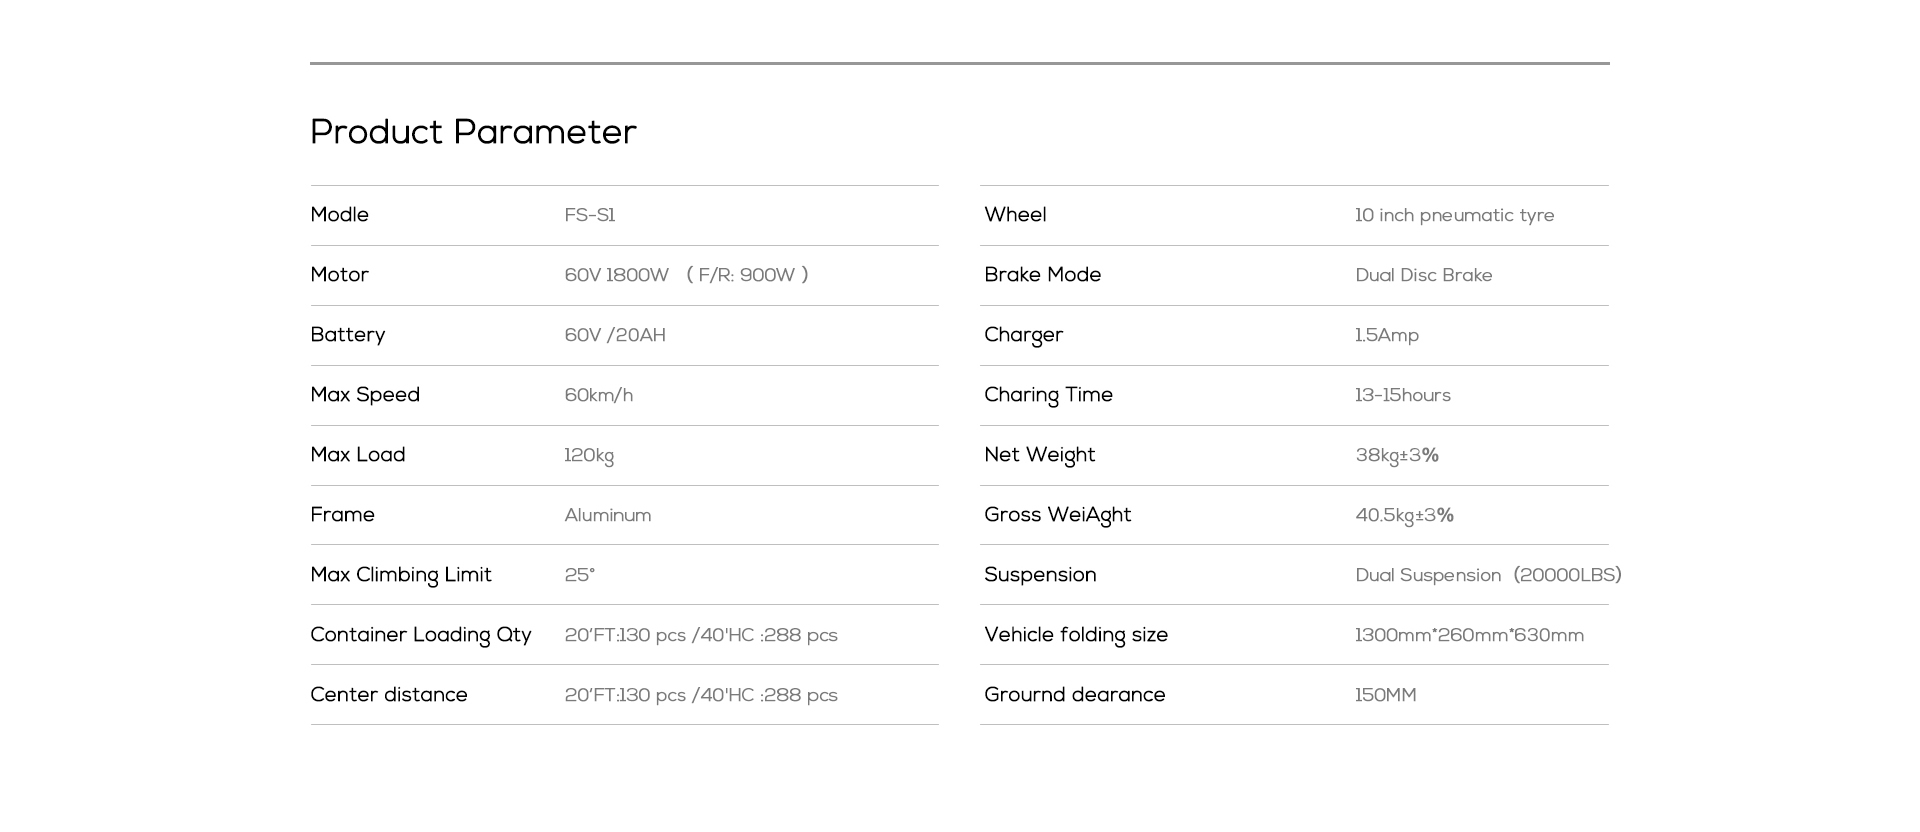Select the '1300mm*260mm*630mm' value
1920x832 pixels.
(x=1470, y=635)
